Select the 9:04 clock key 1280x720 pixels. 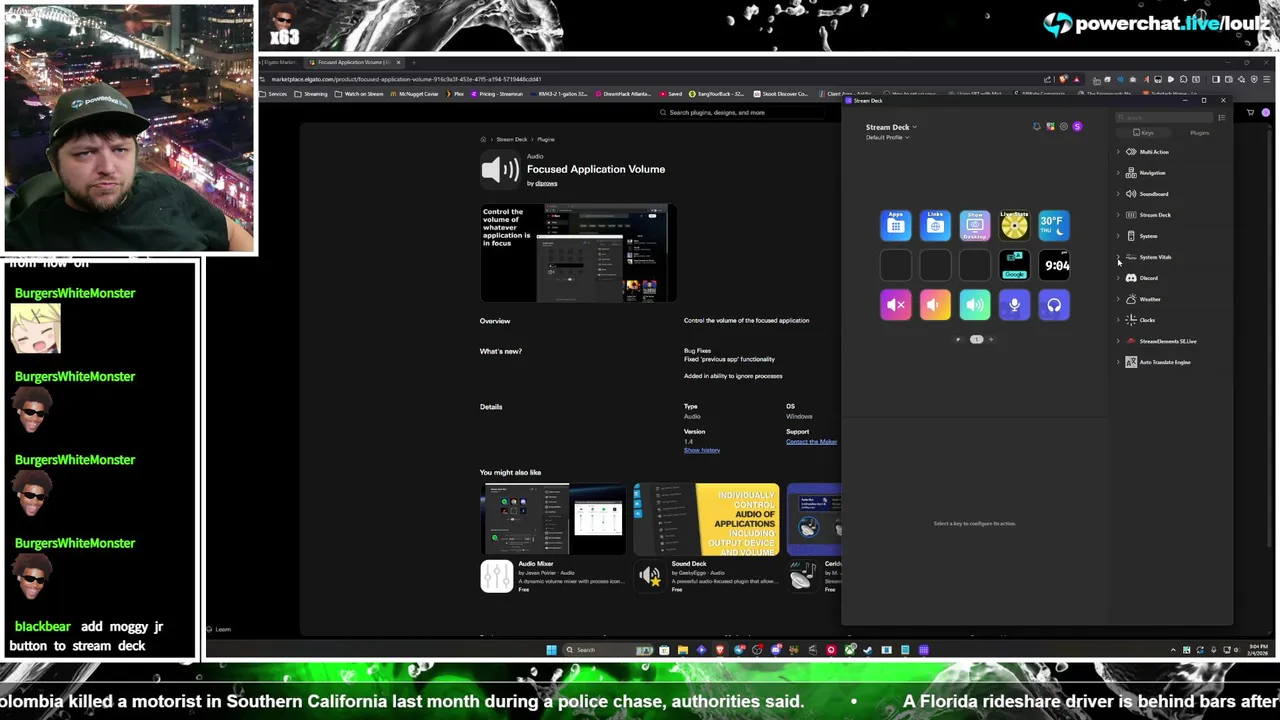(x=1054, y=265)
